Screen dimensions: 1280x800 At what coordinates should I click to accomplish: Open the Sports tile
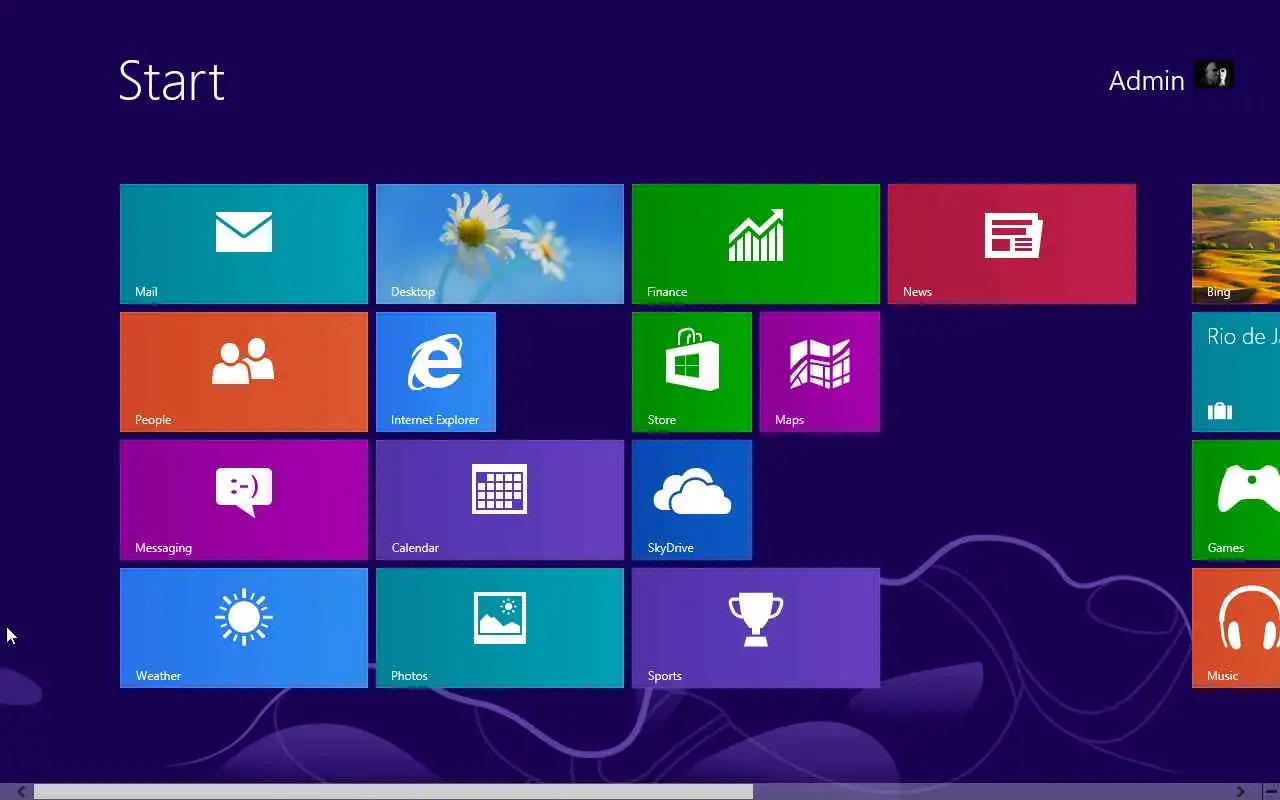pyautogui.click(x=756, y=628)
